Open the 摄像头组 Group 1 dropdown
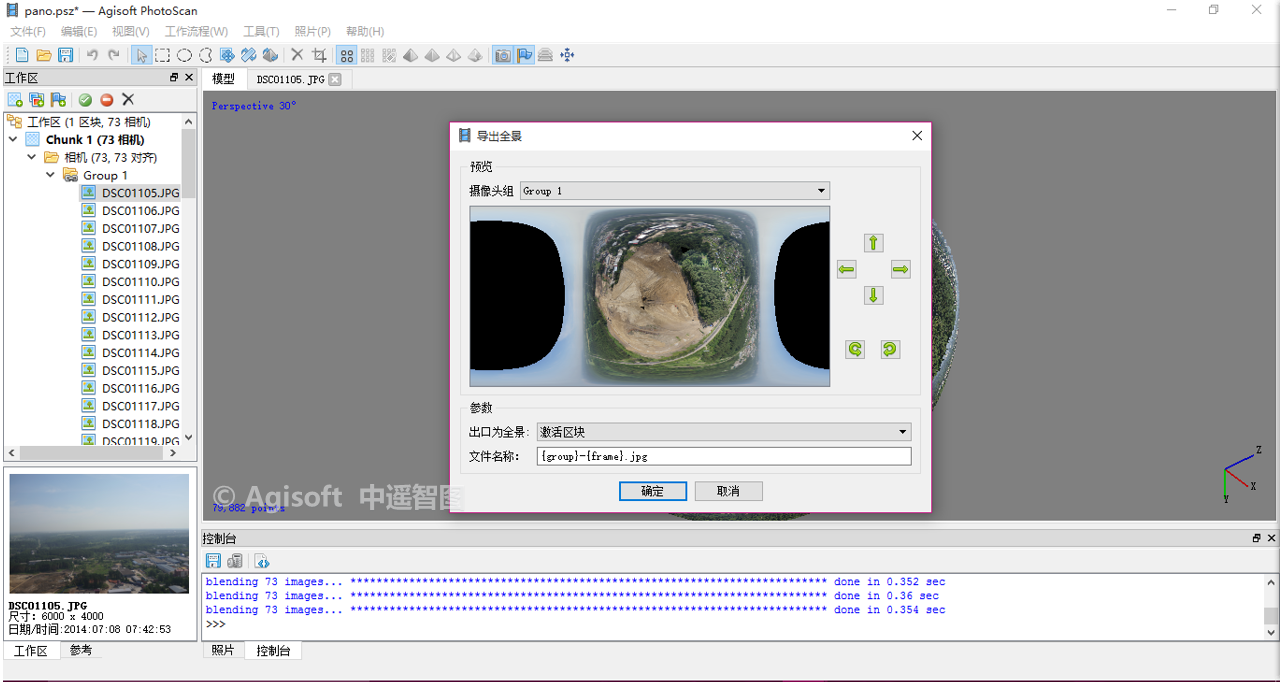The width and height of the screenshot is (1280, 682). (x=675, y=191)
